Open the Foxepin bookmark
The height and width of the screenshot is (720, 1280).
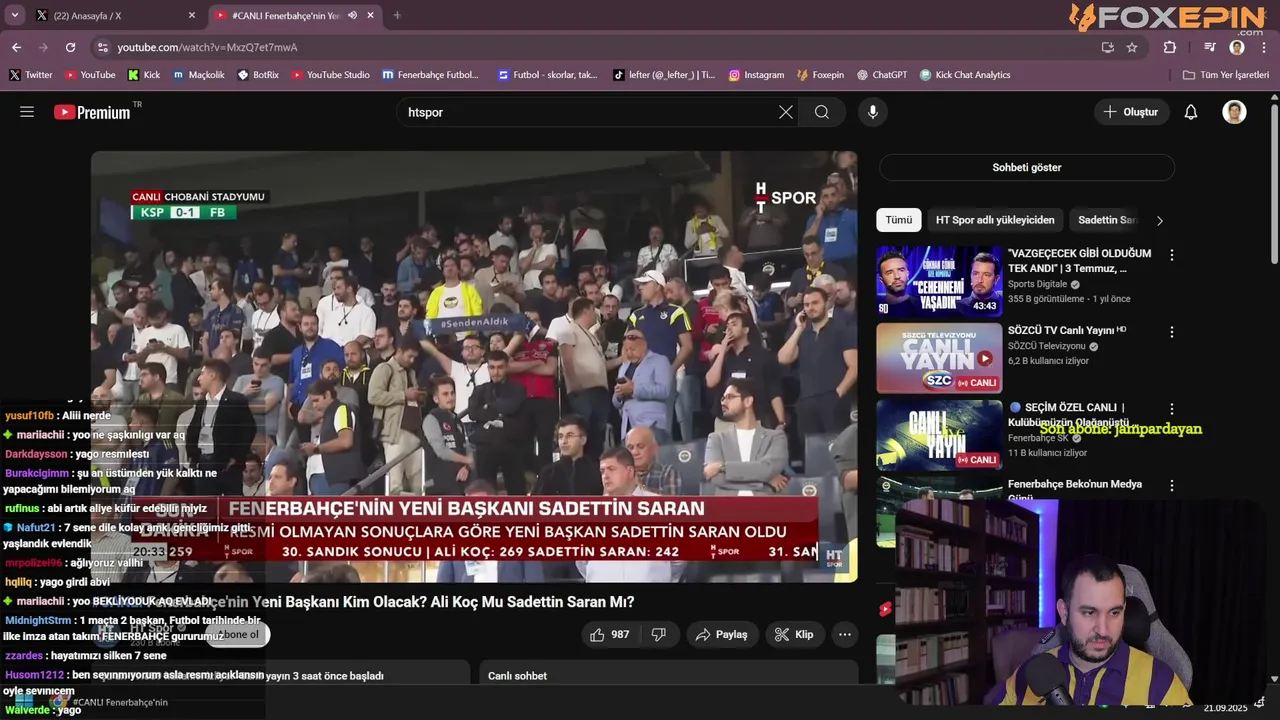tap(820, 75)
